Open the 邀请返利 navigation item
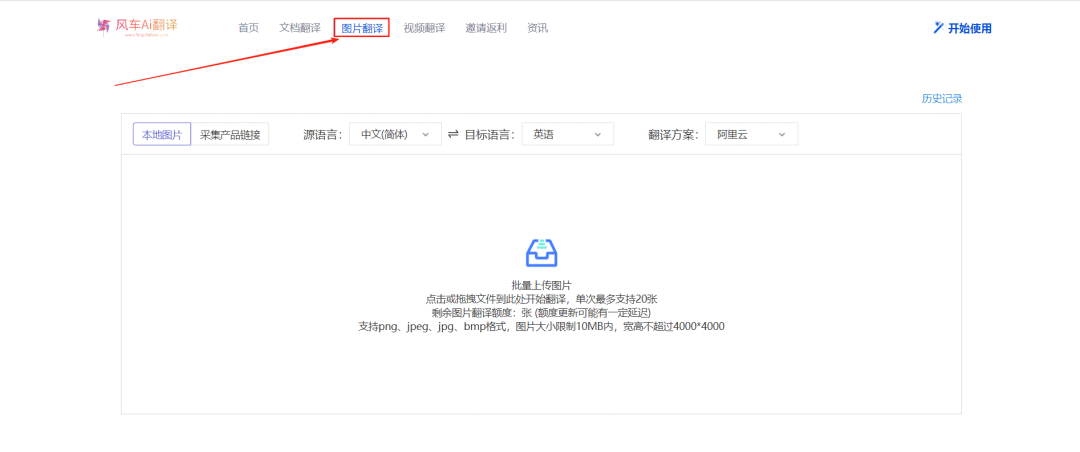 coord(486,28)
